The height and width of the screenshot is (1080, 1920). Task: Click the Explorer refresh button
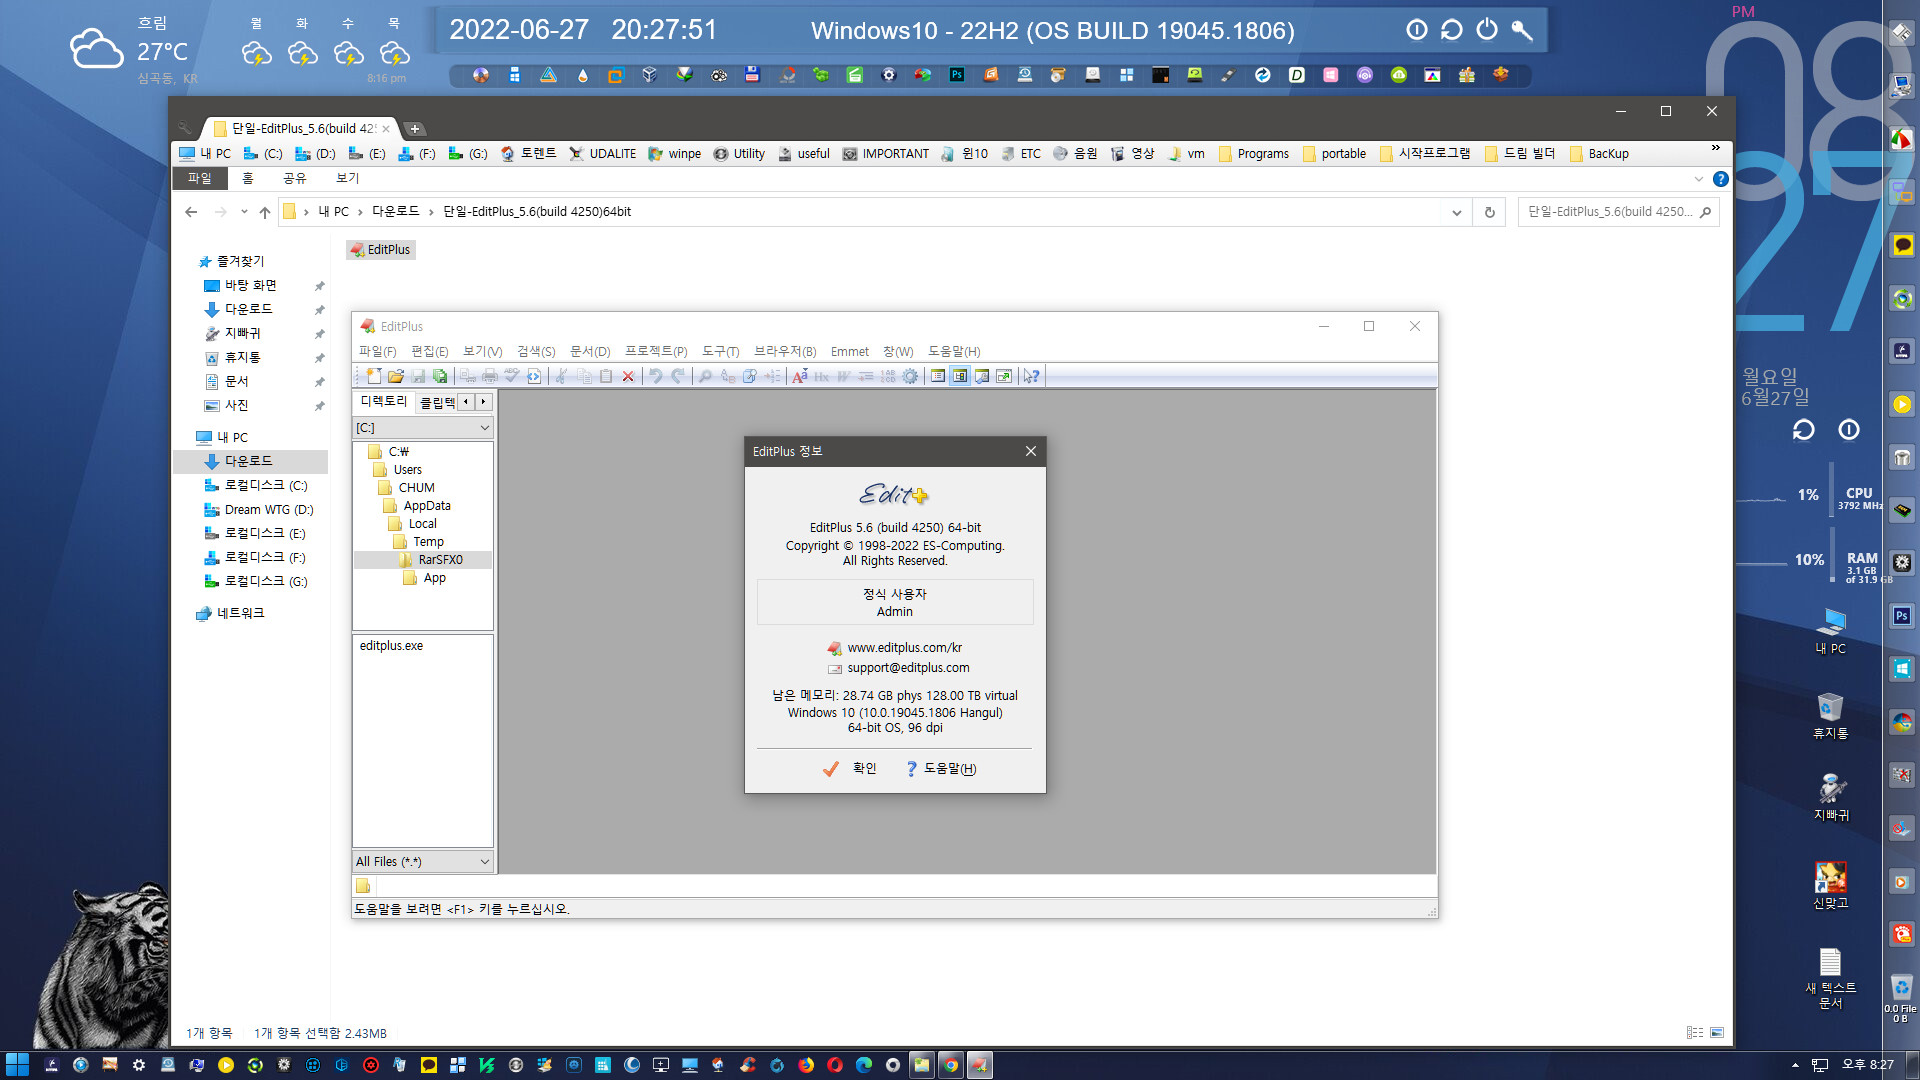(1490, 212)
